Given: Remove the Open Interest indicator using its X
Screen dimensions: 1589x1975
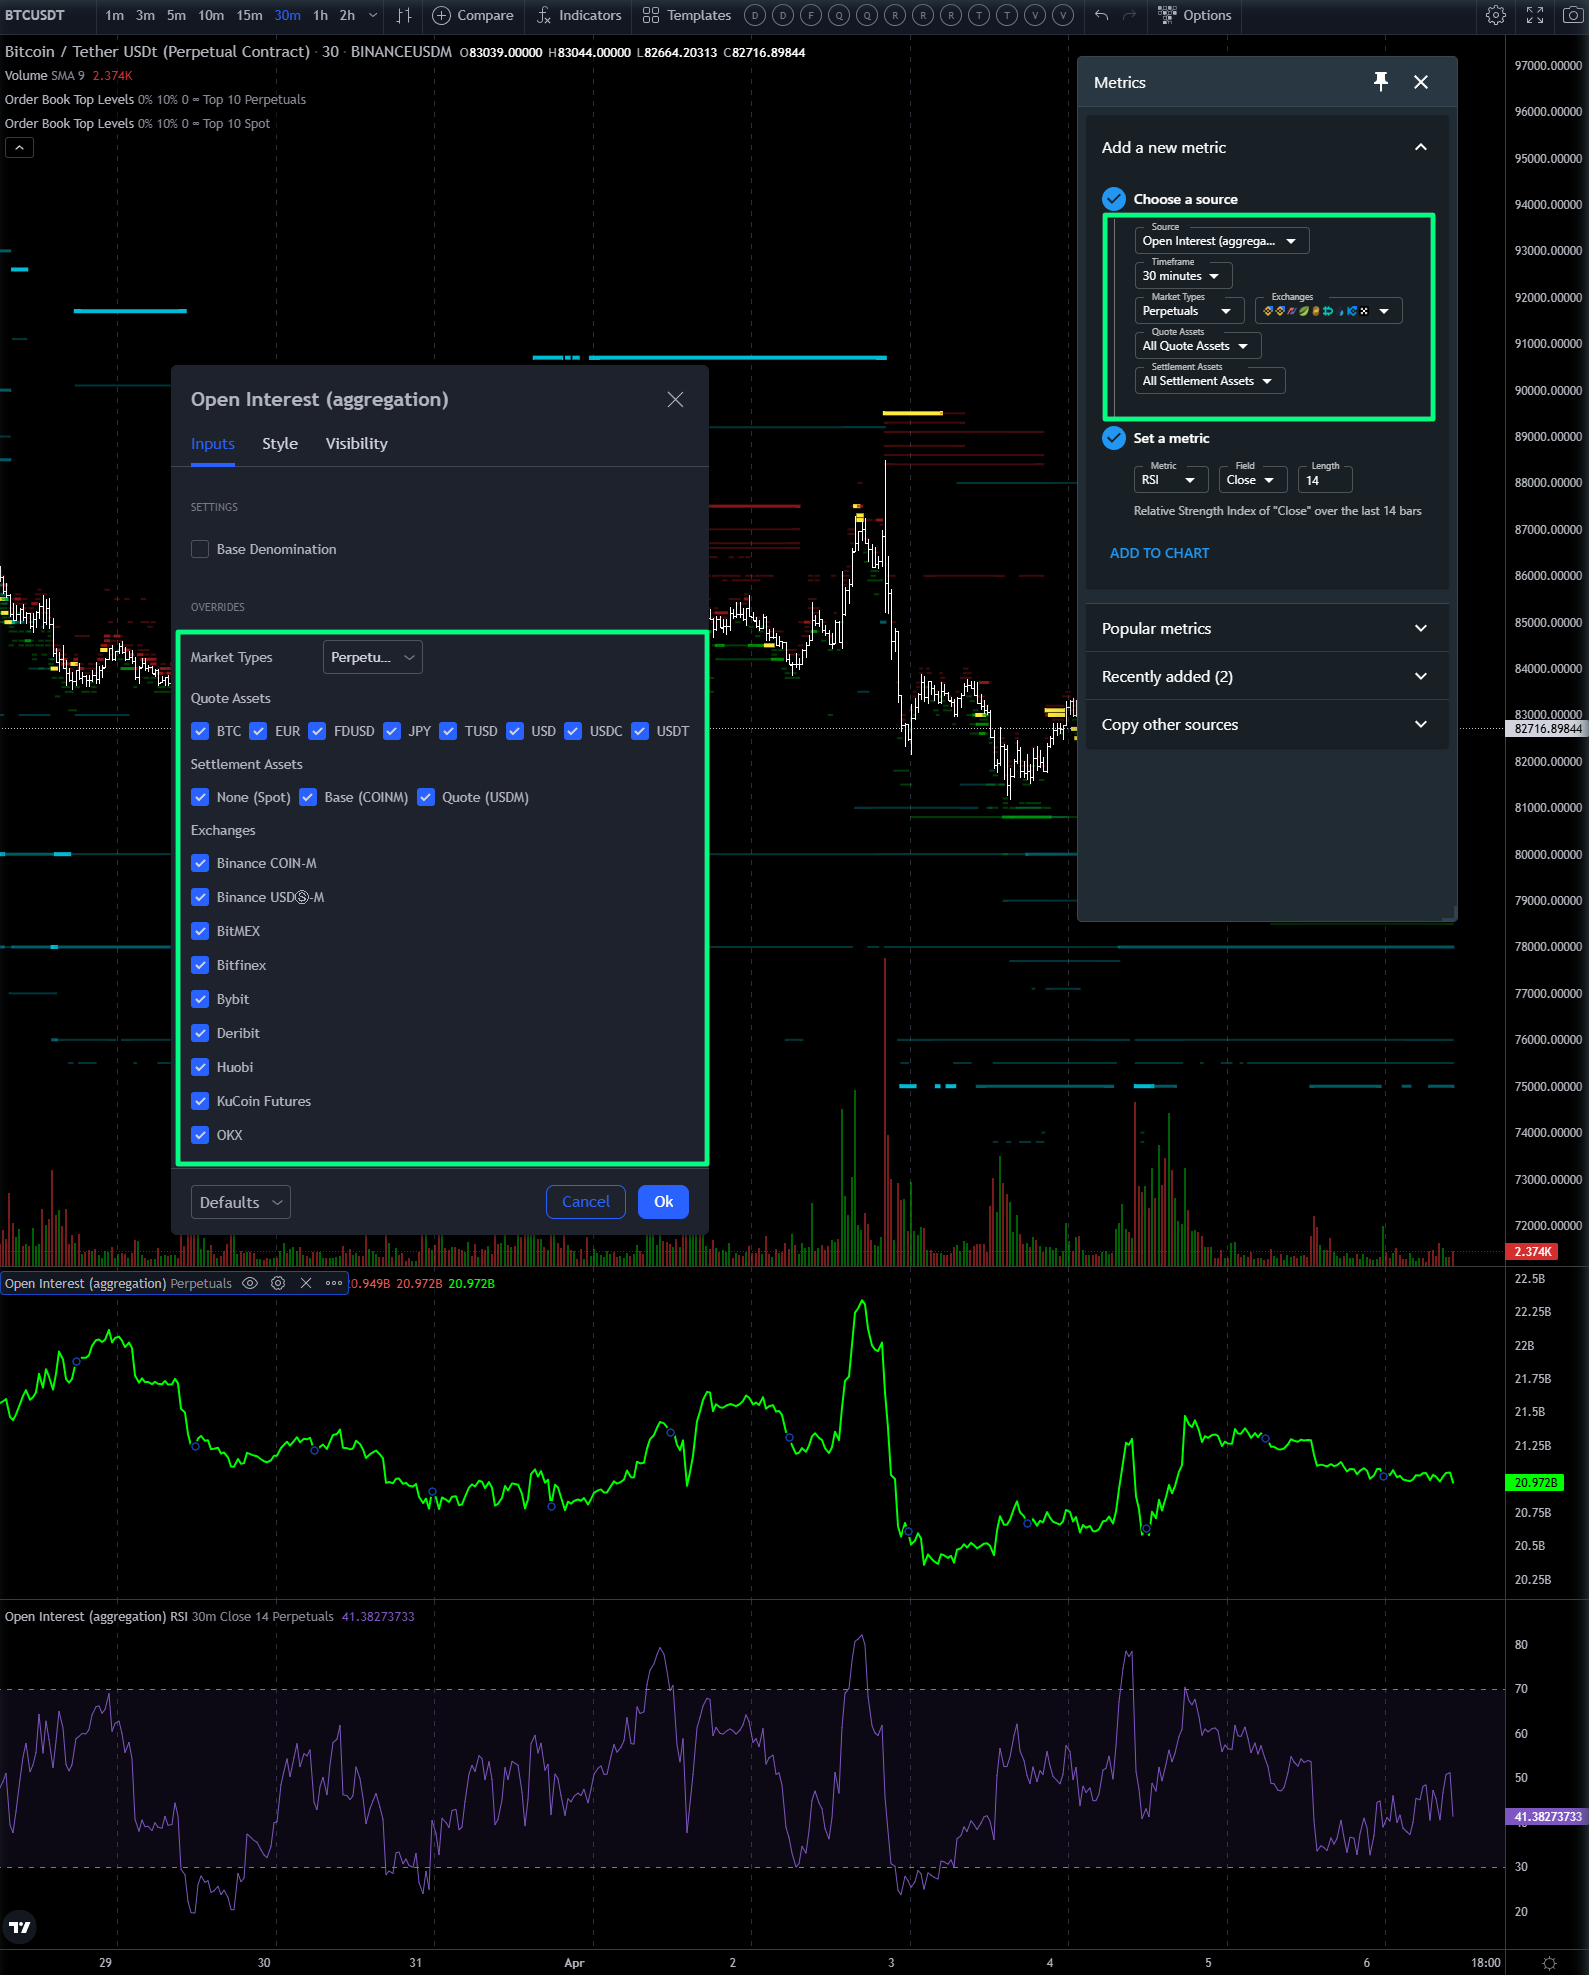Looking at the screenshot, I should coord(306,1283).
